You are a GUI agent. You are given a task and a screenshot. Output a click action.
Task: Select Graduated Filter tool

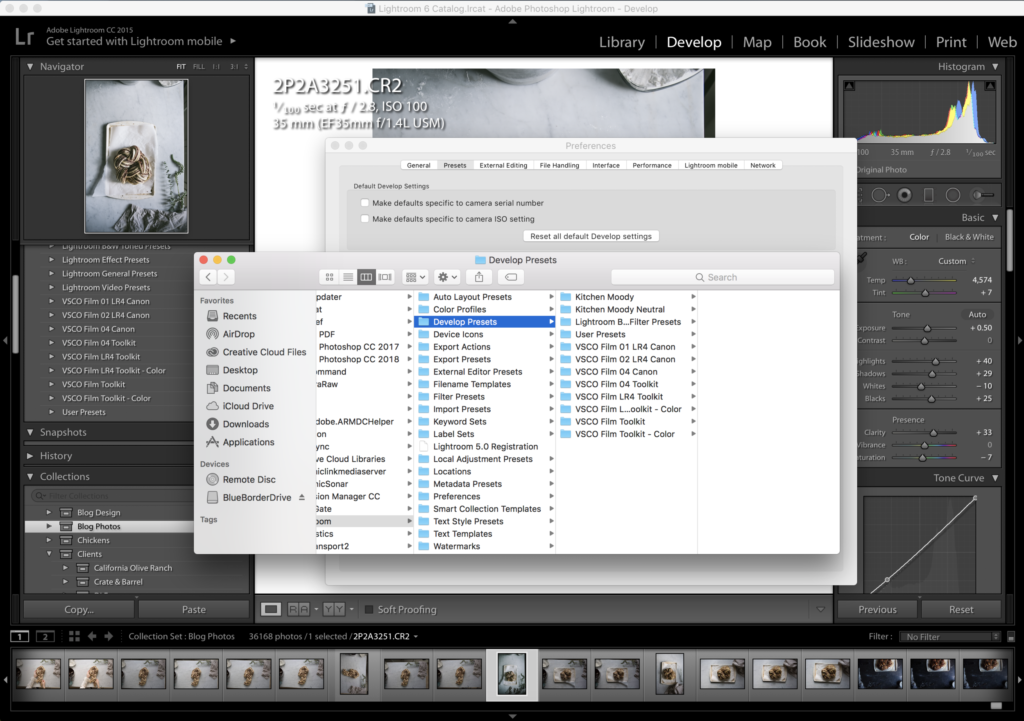929,195
